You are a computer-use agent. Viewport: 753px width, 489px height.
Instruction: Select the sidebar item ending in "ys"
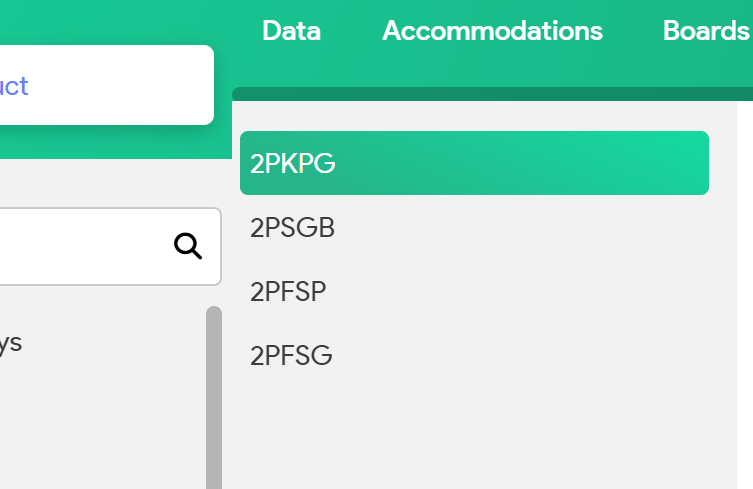click(10, 344)
